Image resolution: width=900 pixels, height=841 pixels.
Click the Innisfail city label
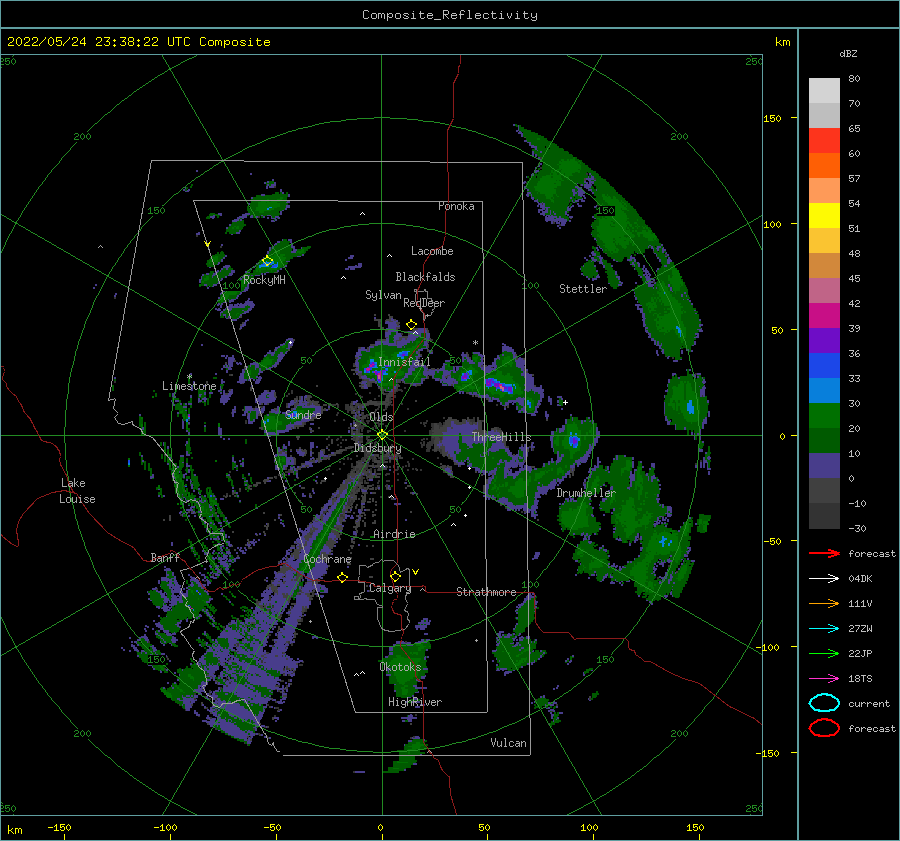coord(404,362)
